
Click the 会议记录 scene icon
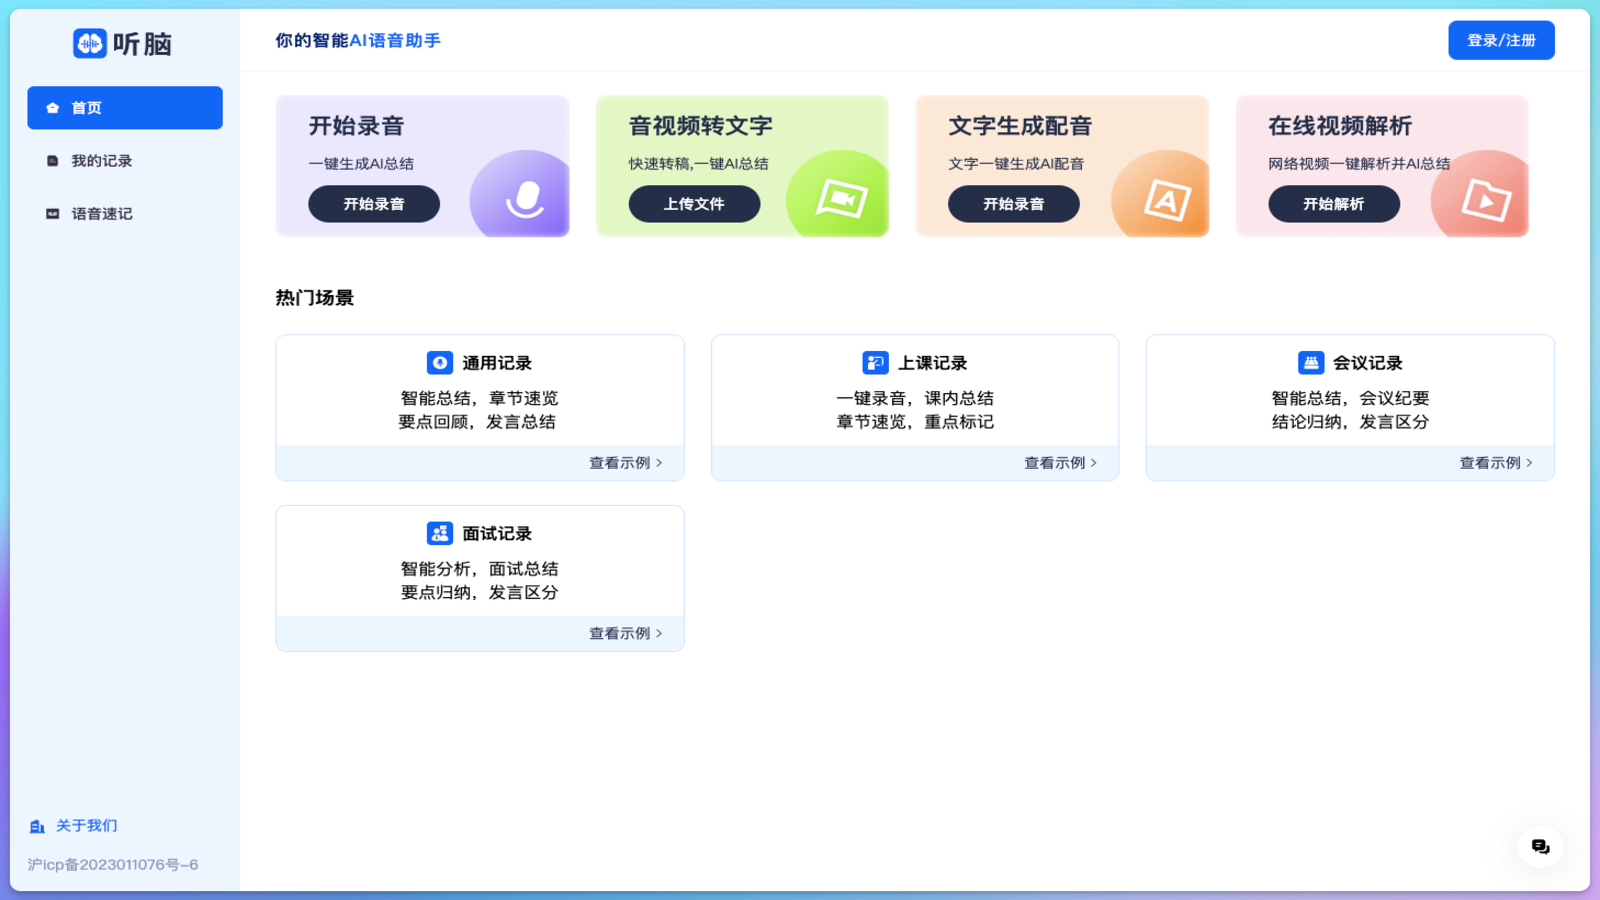(x=1310, y=362)
